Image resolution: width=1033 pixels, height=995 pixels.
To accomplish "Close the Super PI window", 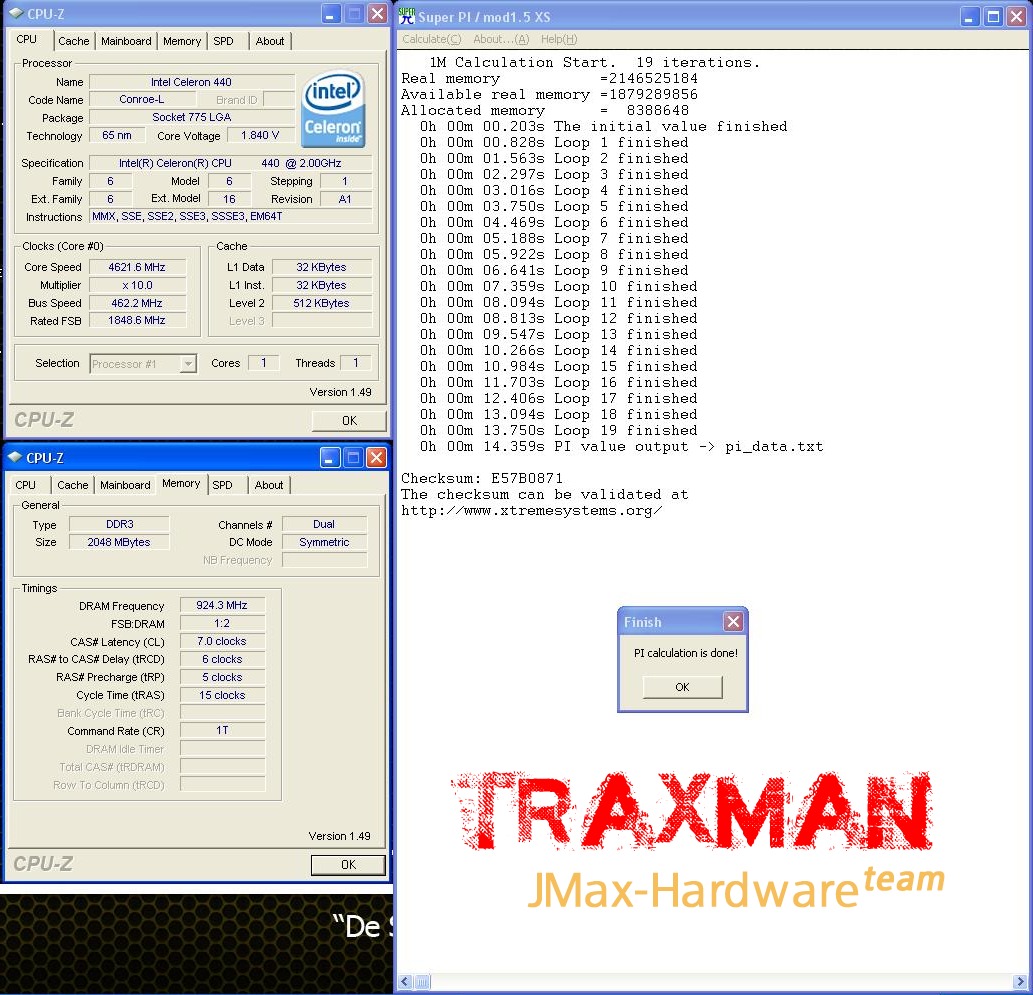I will 1017,16.
